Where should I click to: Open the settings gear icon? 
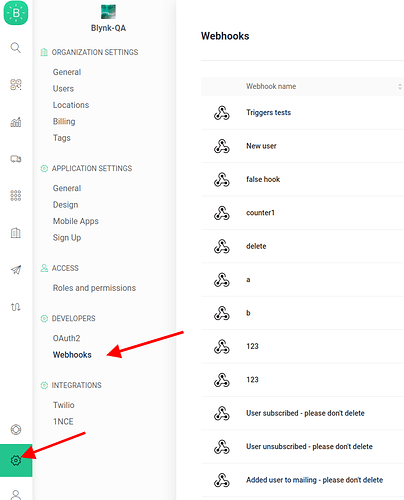pos(16,460)
